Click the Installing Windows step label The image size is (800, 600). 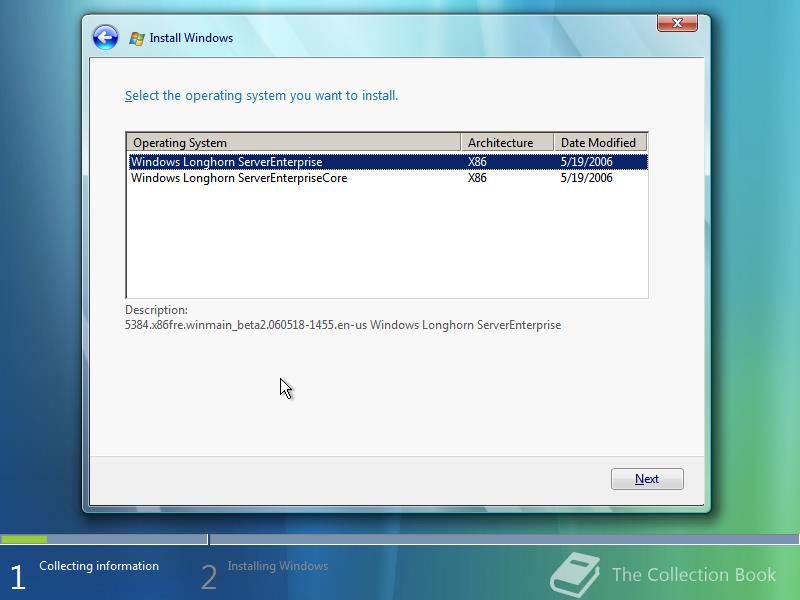278,566
